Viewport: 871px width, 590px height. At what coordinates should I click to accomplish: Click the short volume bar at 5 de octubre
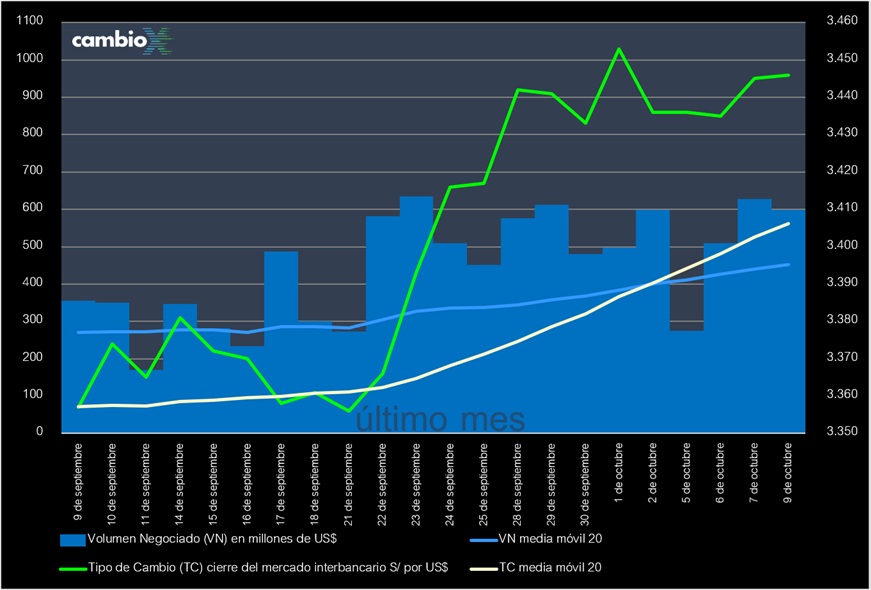[x=688, y=381]
